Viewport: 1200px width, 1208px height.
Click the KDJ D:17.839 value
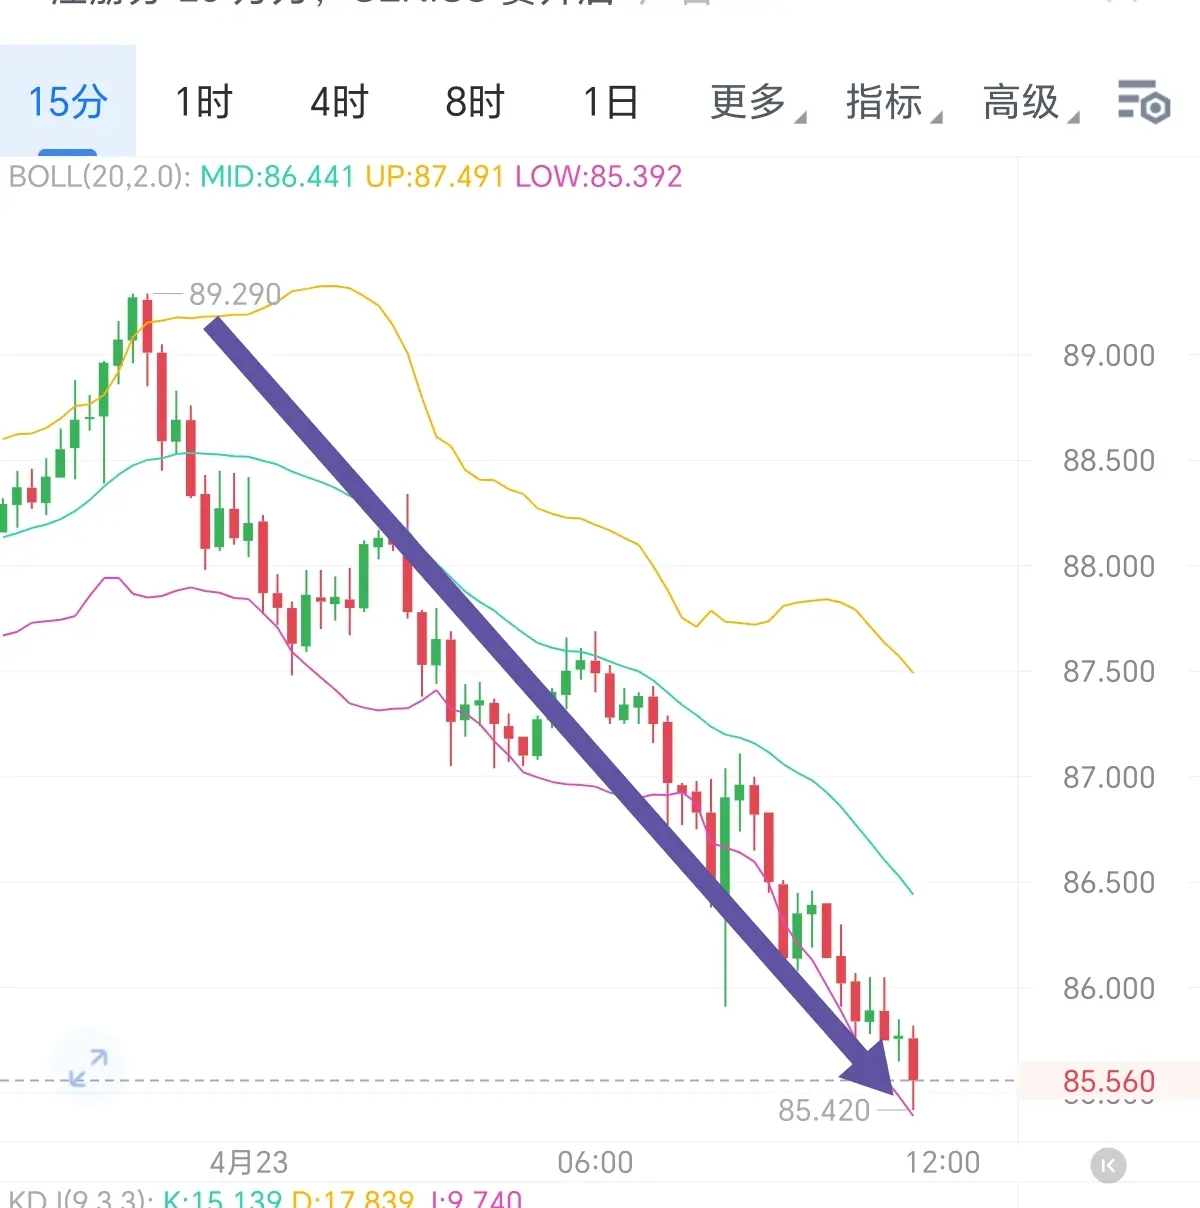coord(352,1198)
